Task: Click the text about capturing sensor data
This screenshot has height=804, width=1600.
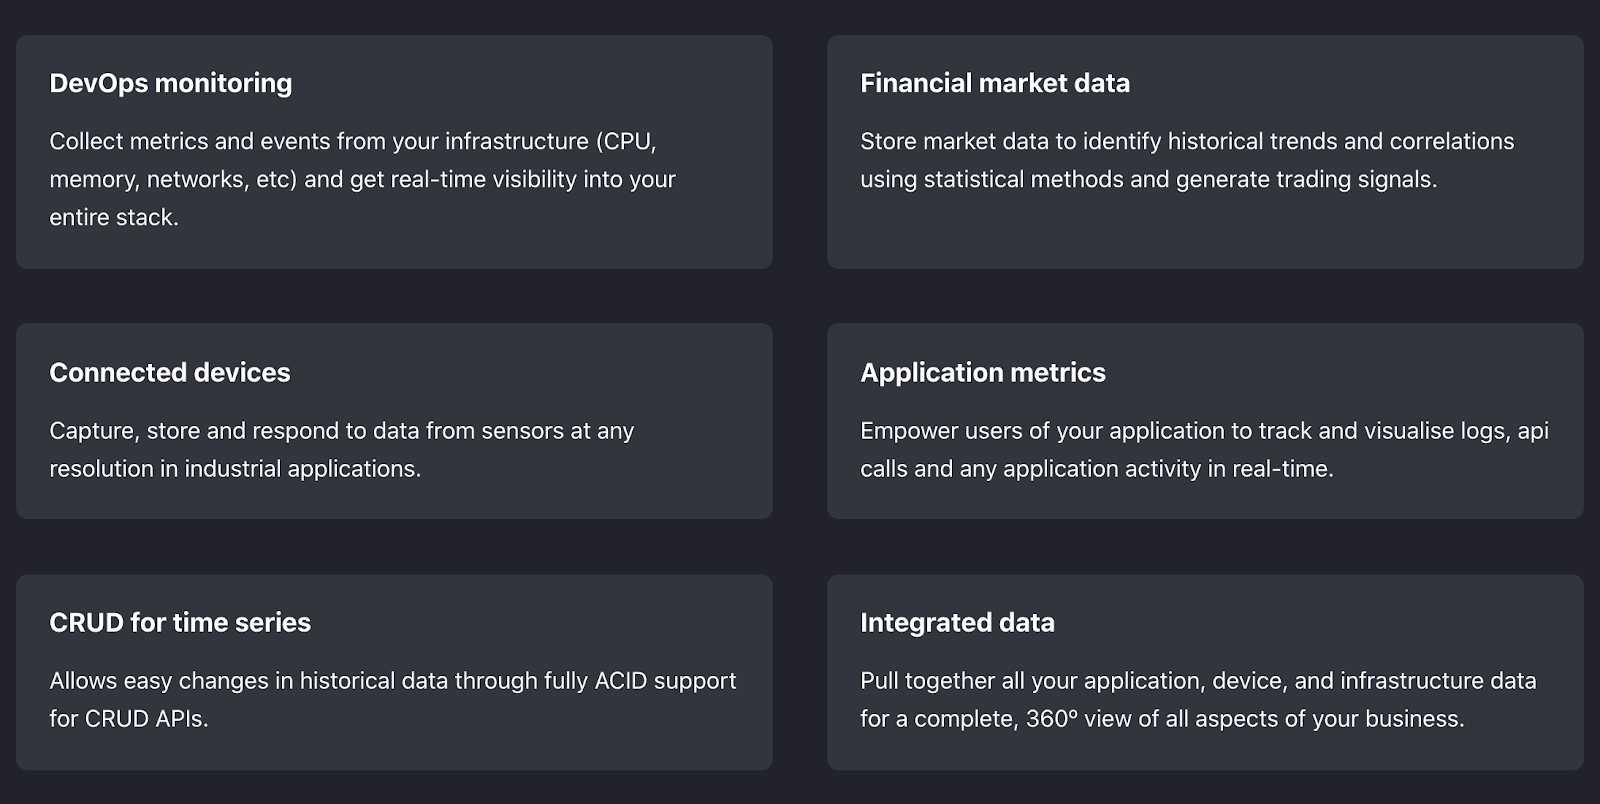Action: click(341, 449)
